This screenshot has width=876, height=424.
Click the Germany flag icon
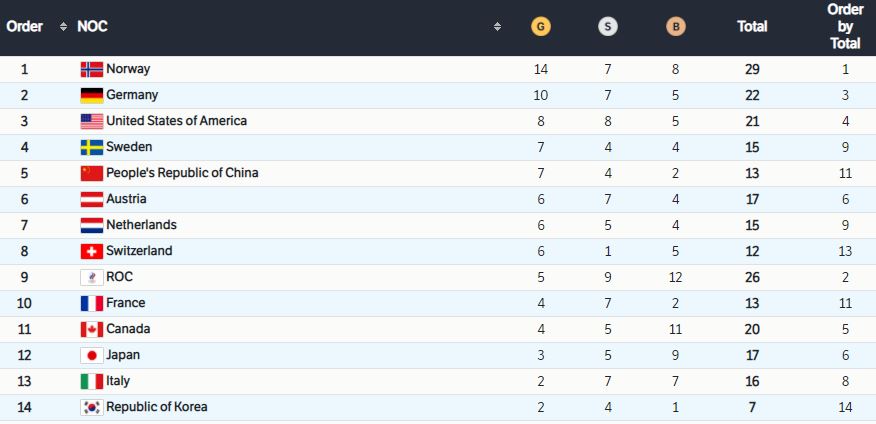91,95
